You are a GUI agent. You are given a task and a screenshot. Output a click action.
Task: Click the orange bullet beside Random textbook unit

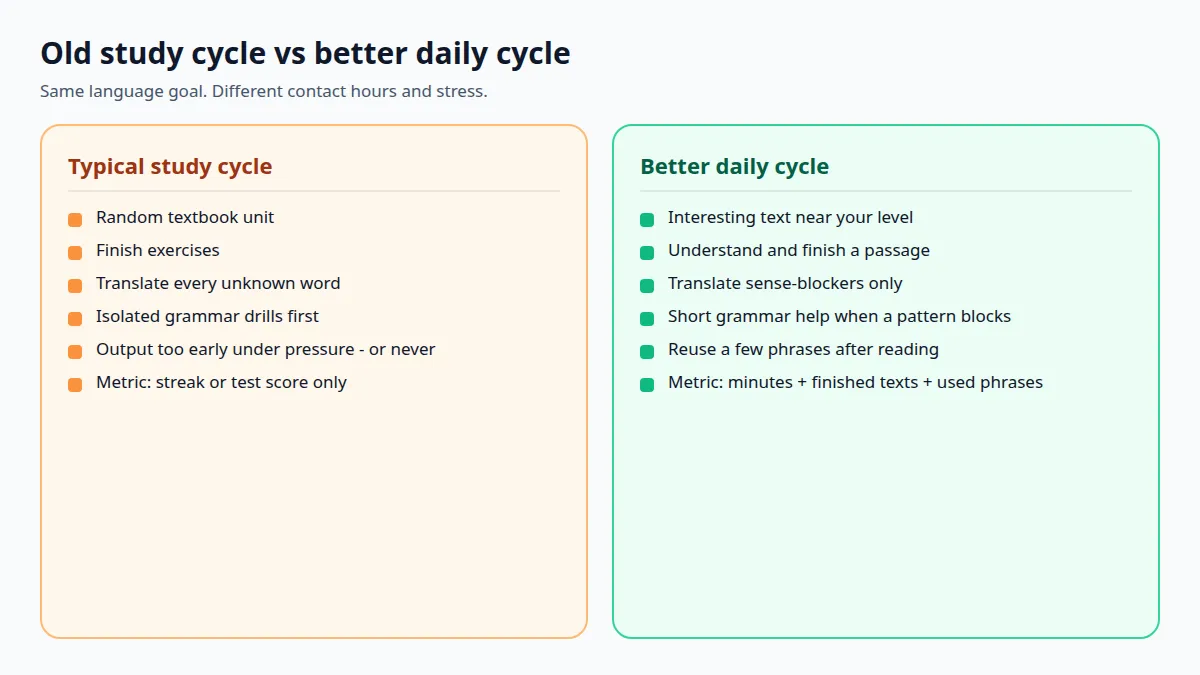click(75, 220)
